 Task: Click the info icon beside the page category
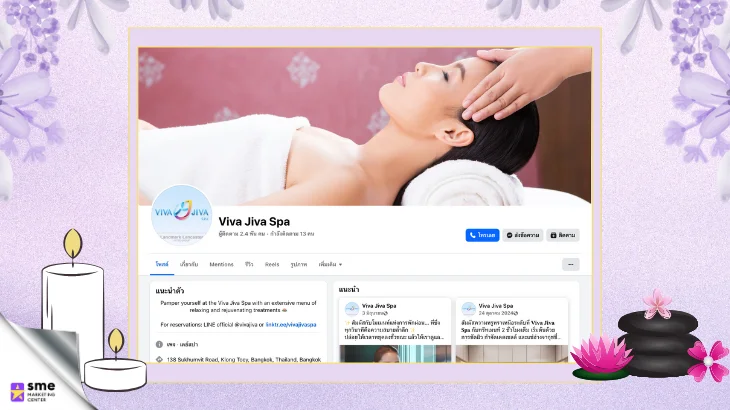(160, 344)
